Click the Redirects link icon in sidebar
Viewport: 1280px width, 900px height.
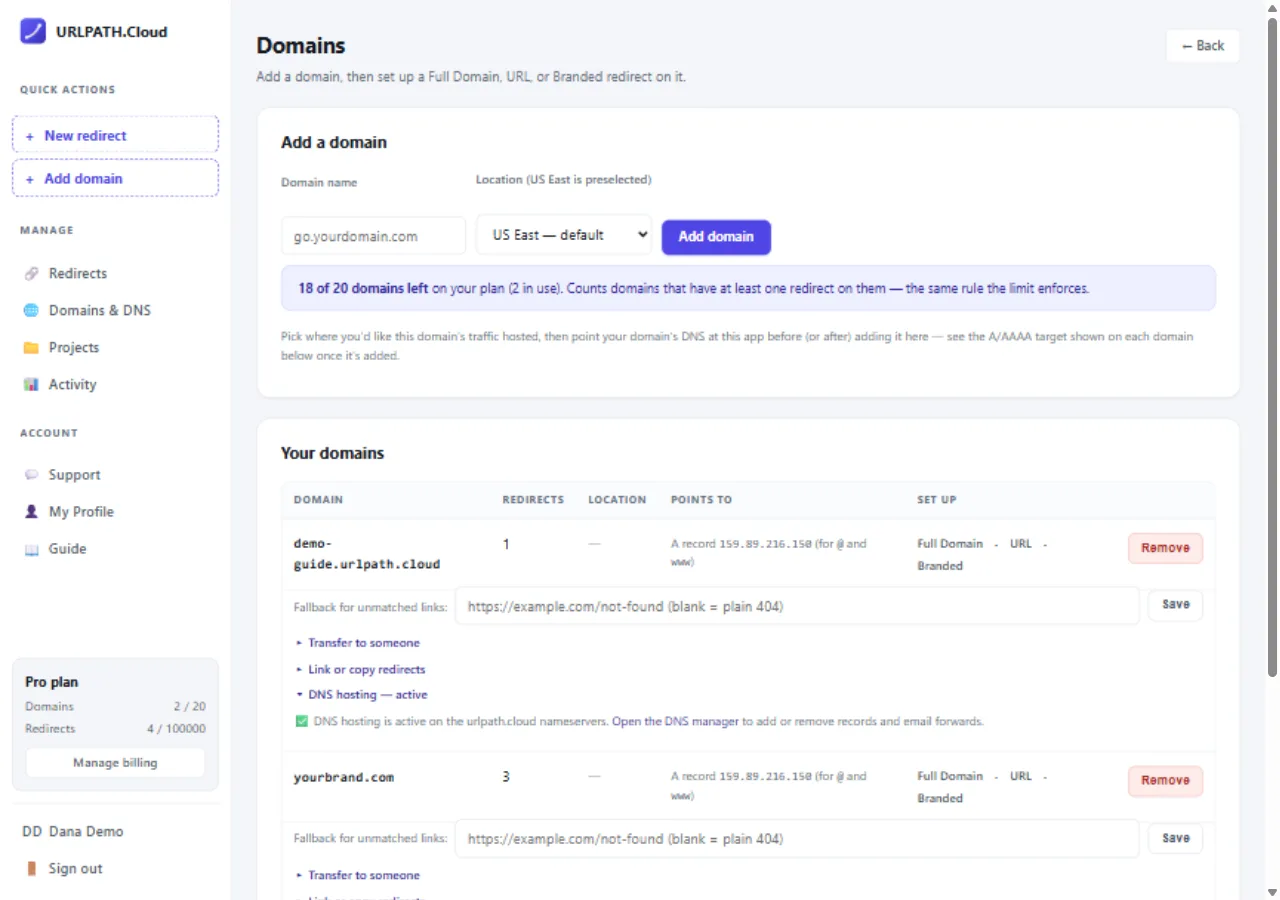click(x=31, y=273)
